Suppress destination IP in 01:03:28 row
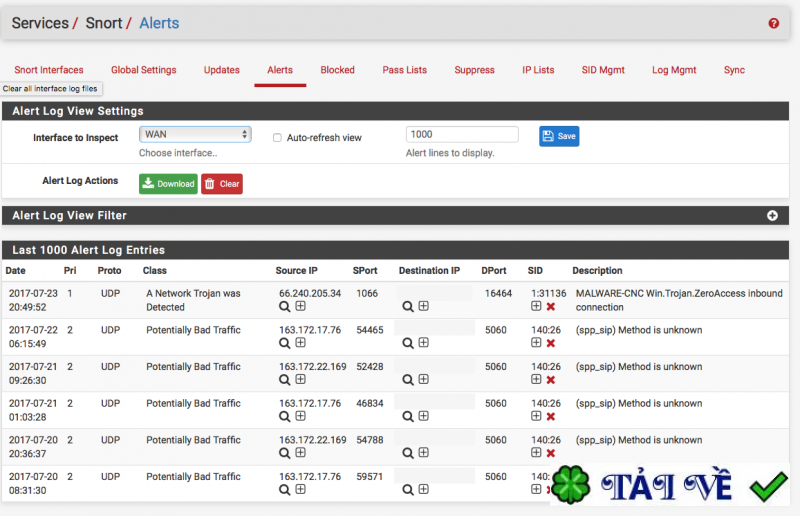Image resolution: width=800 pixels, height=516 pixels. click(423, 416)
